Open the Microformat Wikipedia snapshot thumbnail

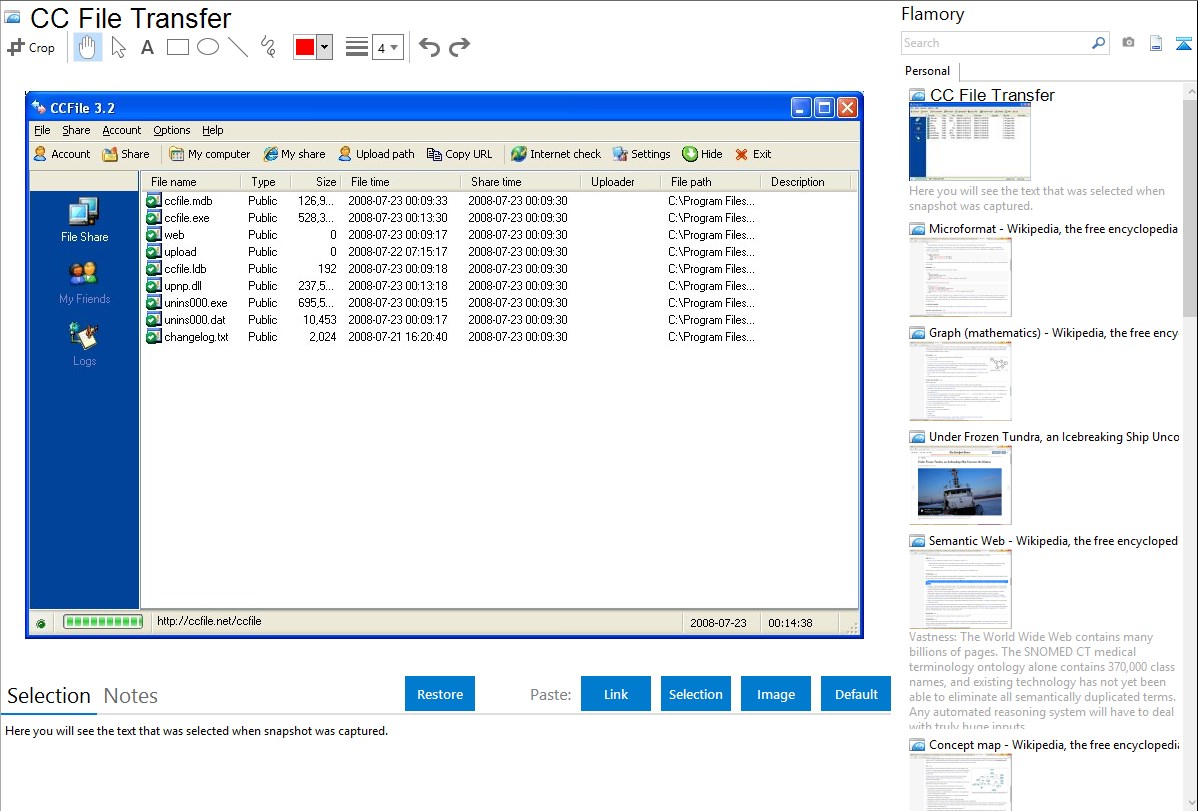(960, 277)
